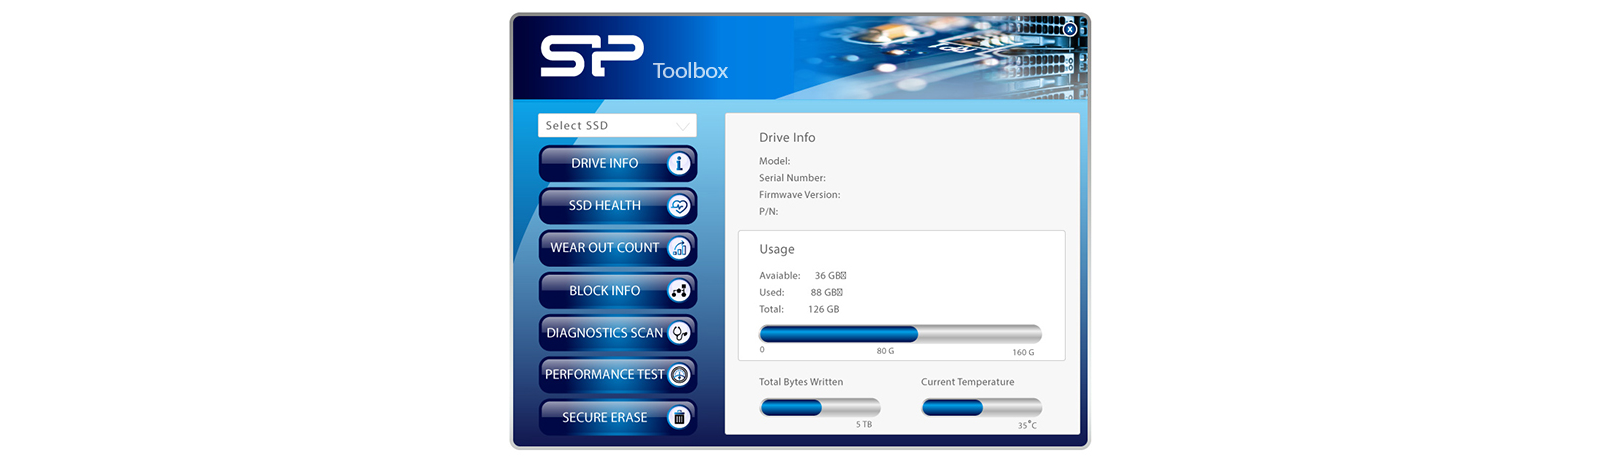
Task: Close the SP Toolbox window
Action: (1070, 29)
